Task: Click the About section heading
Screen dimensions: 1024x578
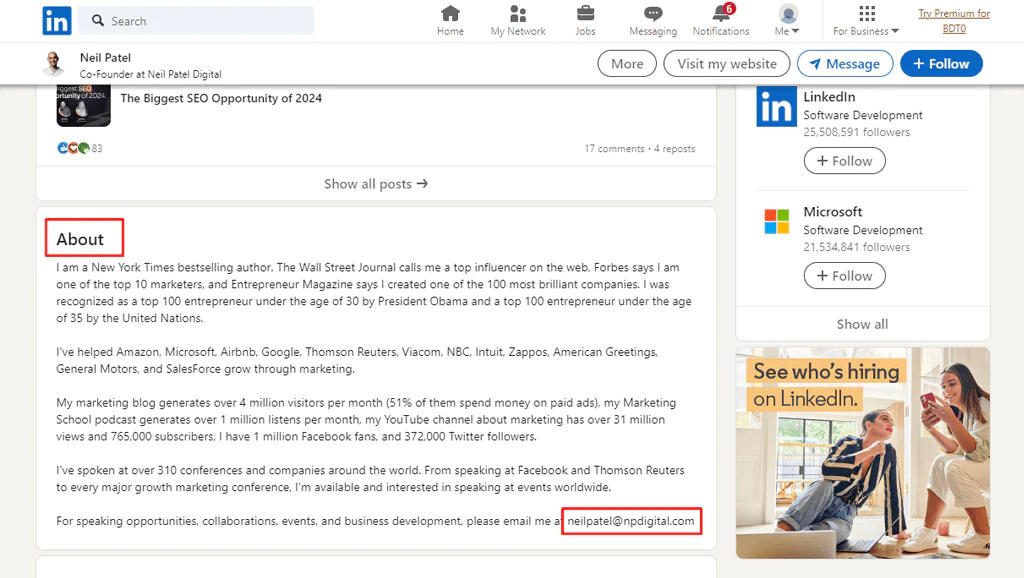Action: pos(80,239)
